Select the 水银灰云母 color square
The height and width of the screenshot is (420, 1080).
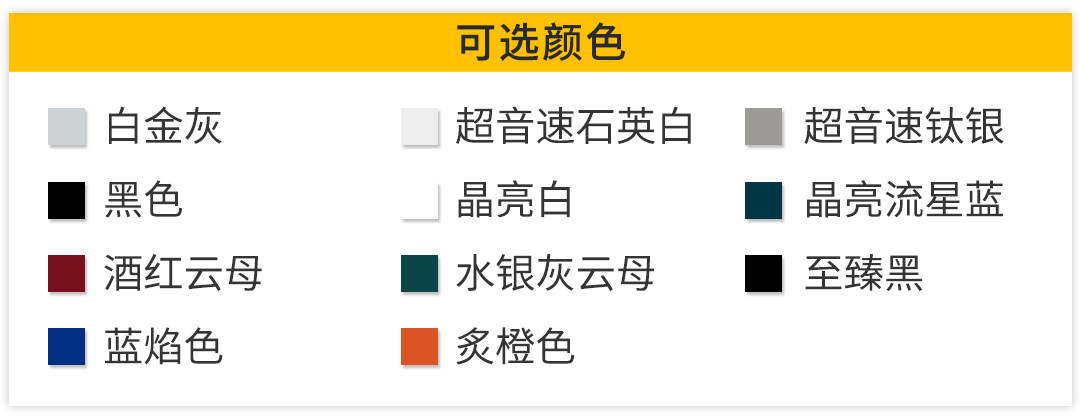(420, 274)
